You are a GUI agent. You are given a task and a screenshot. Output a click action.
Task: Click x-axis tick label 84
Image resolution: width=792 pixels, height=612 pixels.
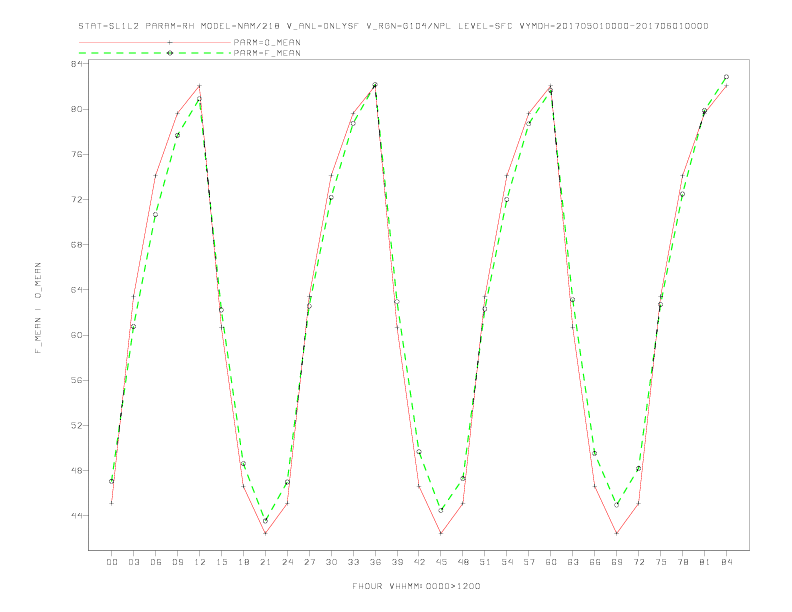tap(726, 562)
